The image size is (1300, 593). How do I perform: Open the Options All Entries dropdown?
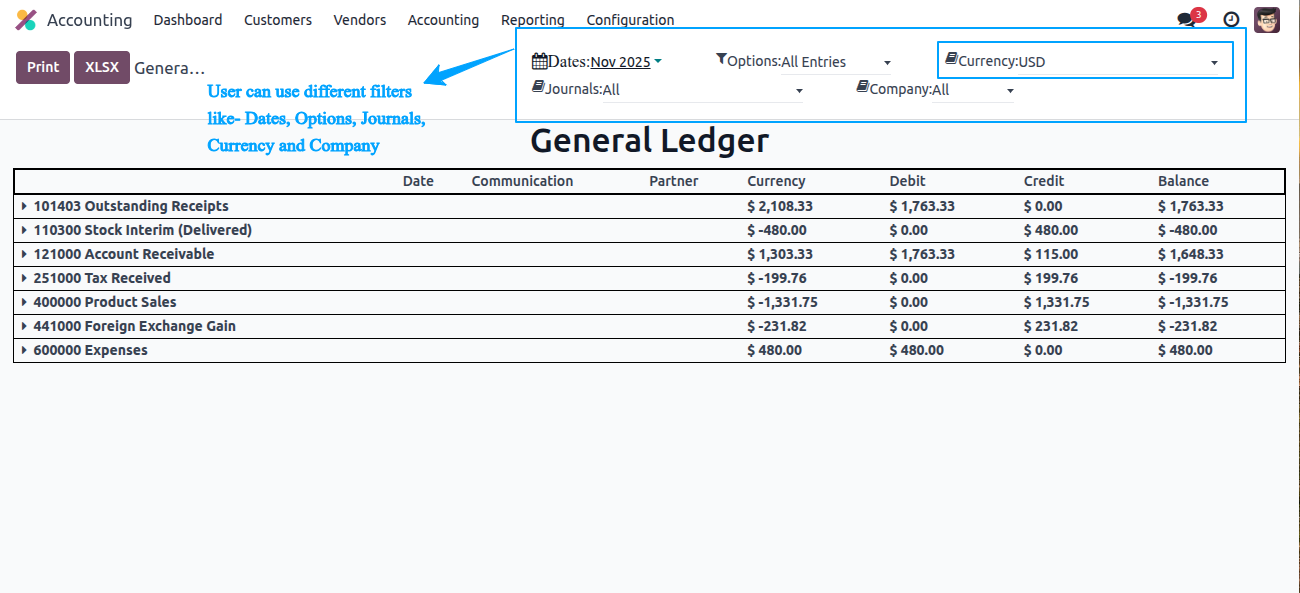pos(836,62)
